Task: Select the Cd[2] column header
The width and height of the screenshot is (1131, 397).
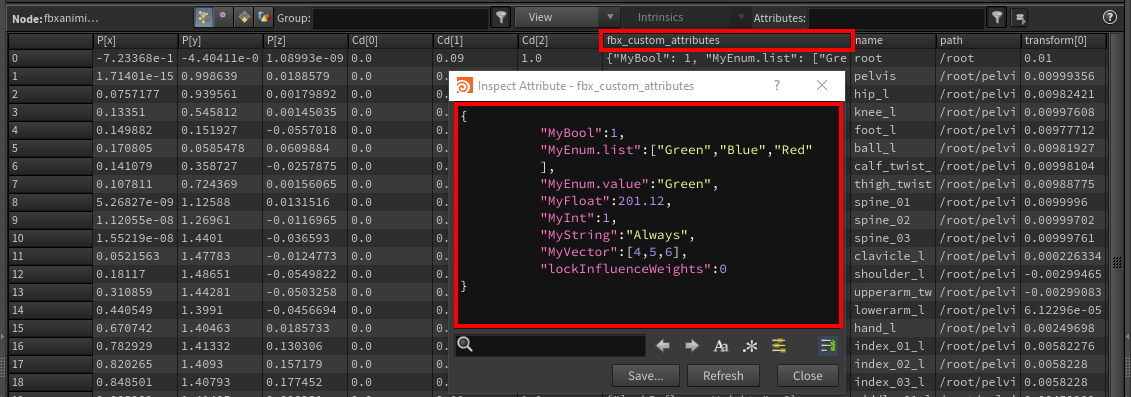Action: pyautogui.click(x=559, y=41)
